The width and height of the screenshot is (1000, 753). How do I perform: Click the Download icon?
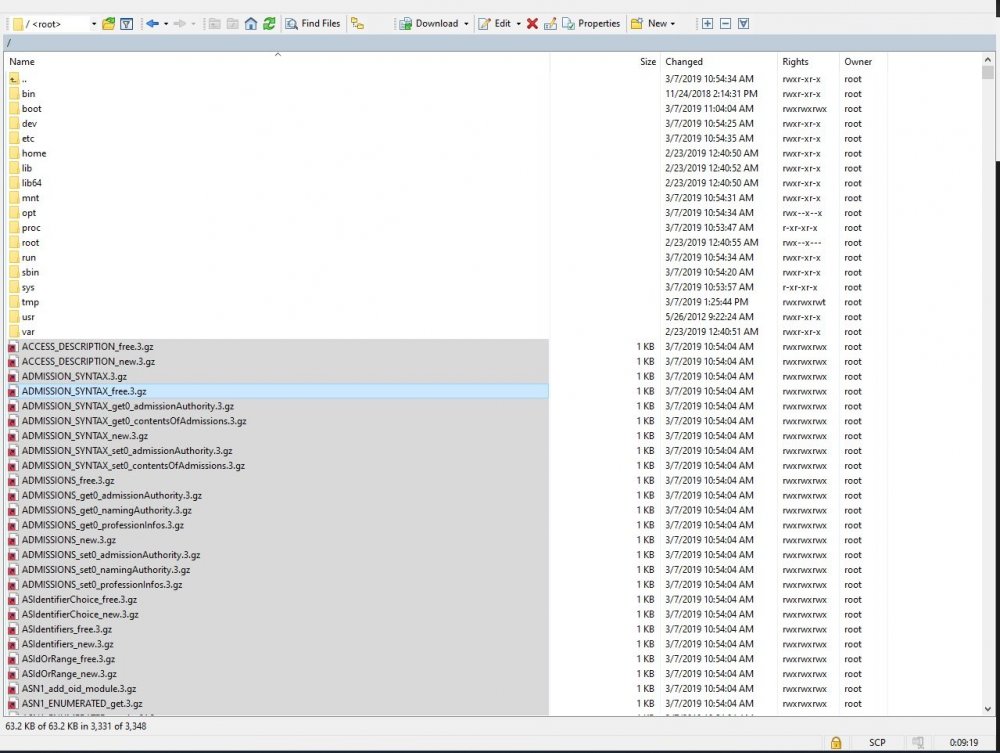point(405,24)
